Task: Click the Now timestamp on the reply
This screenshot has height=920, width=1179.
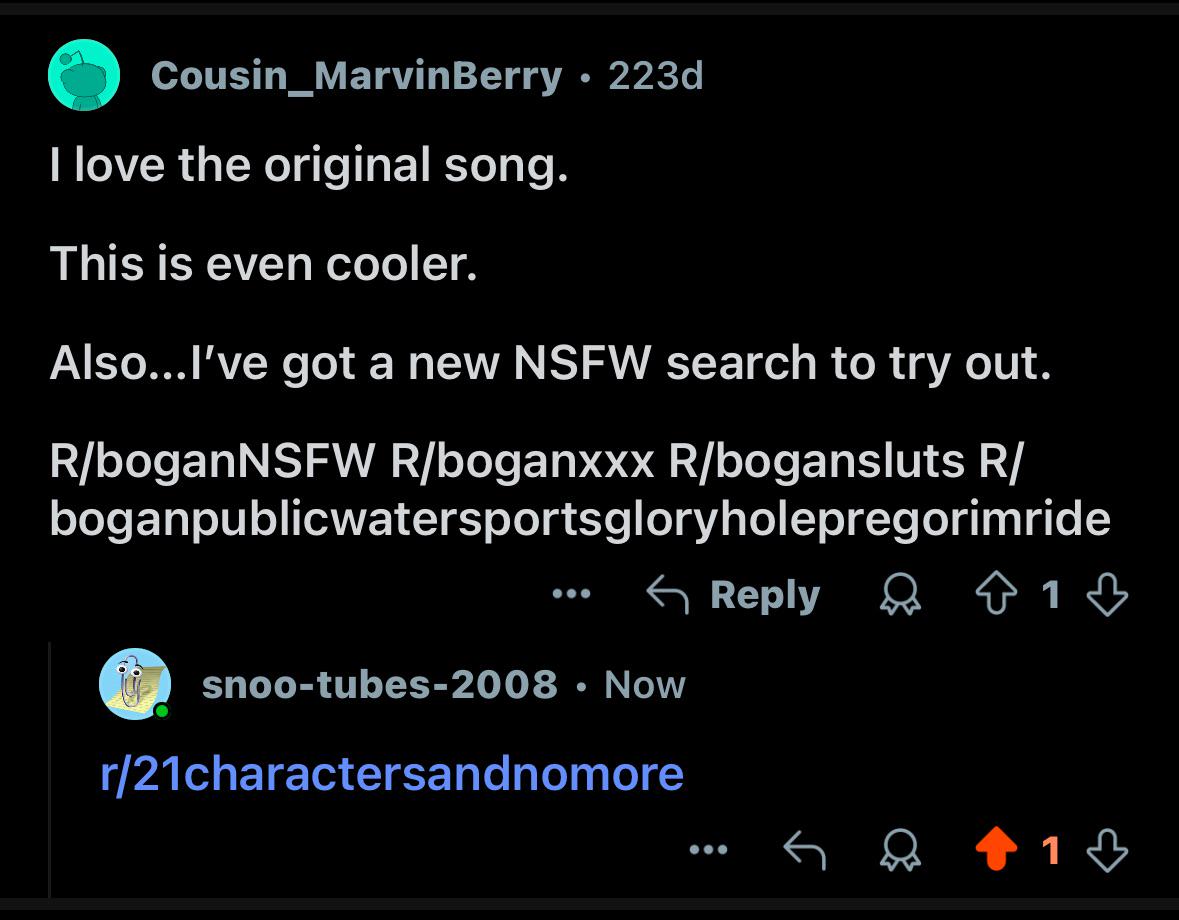Action: 645,685
